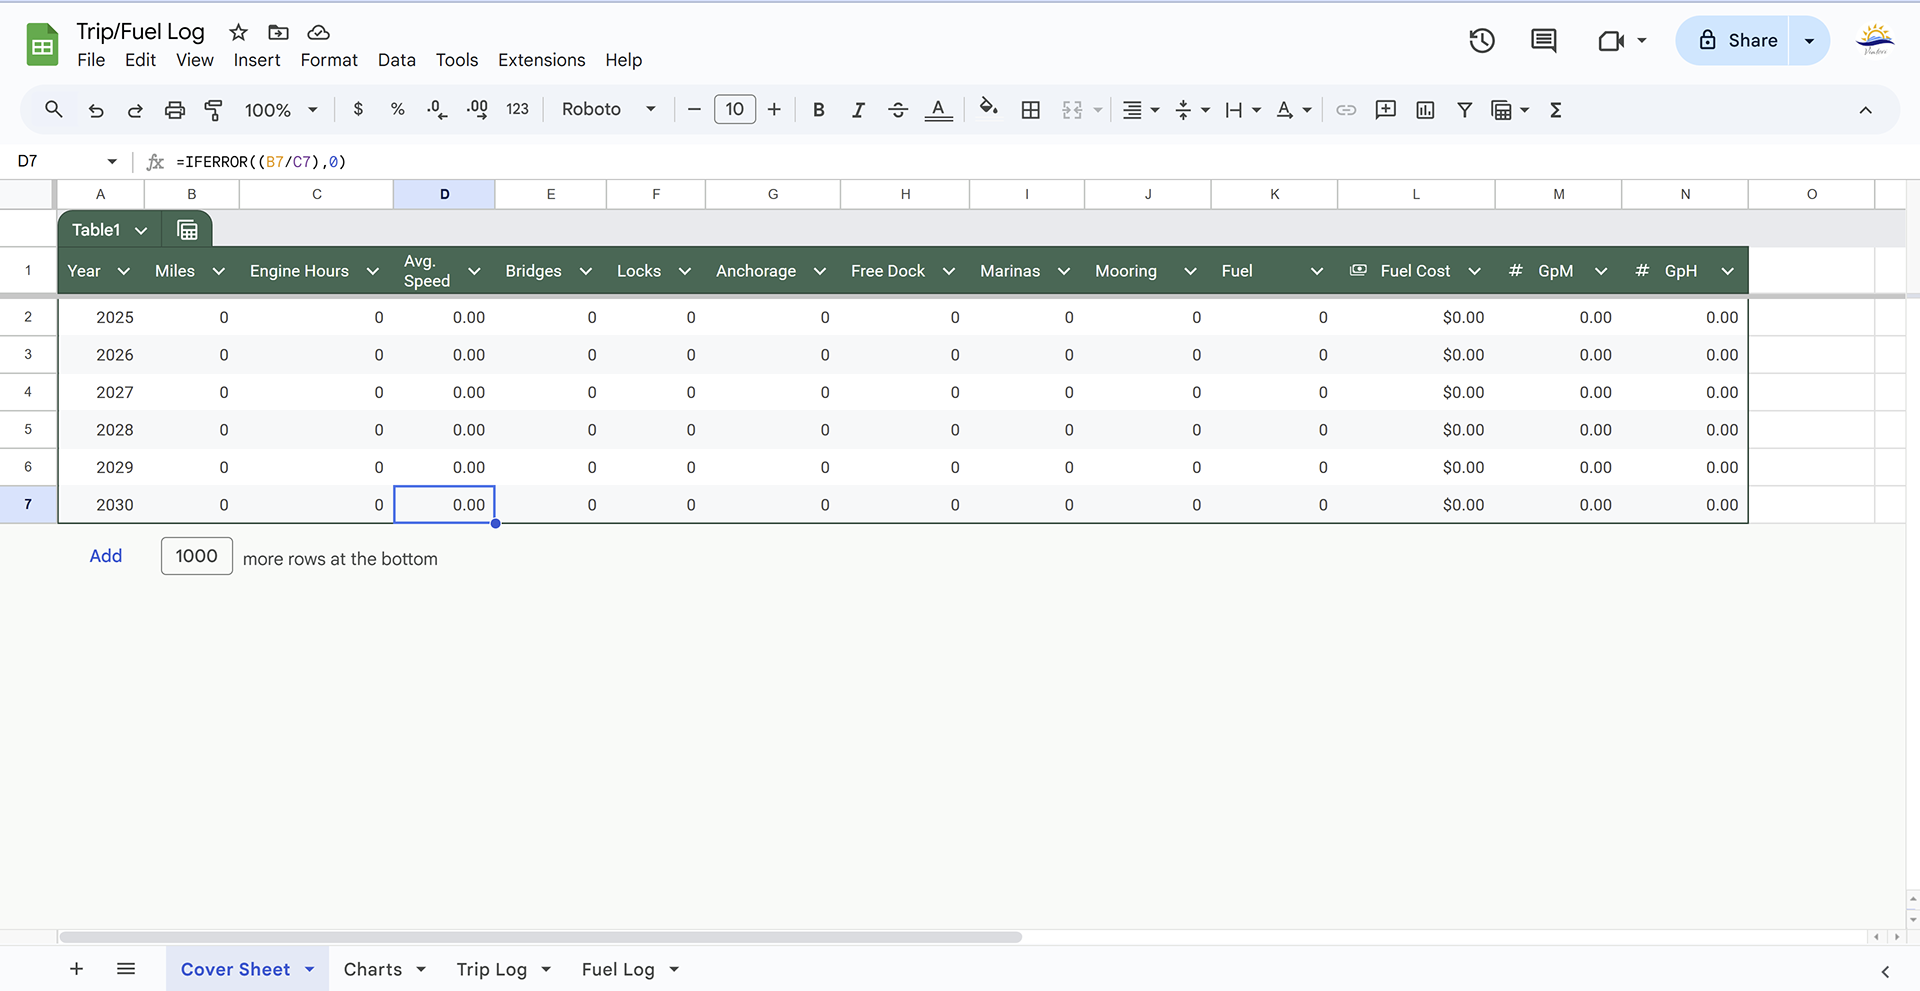Open account profile avatar
This screenshot has height=991, width=1920.
tap(1875, 40)
